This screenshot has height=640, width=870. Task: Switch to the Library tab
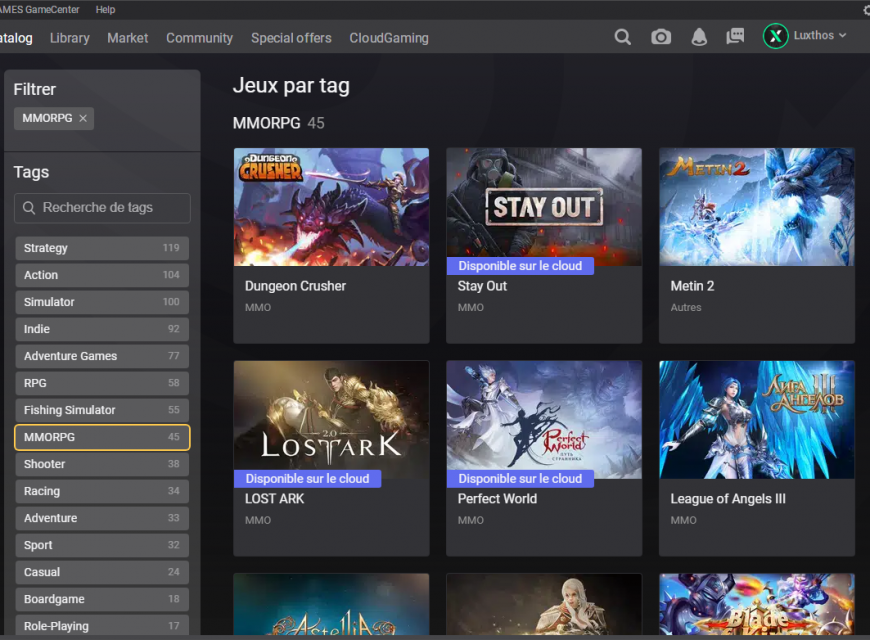tap(70, 38)
